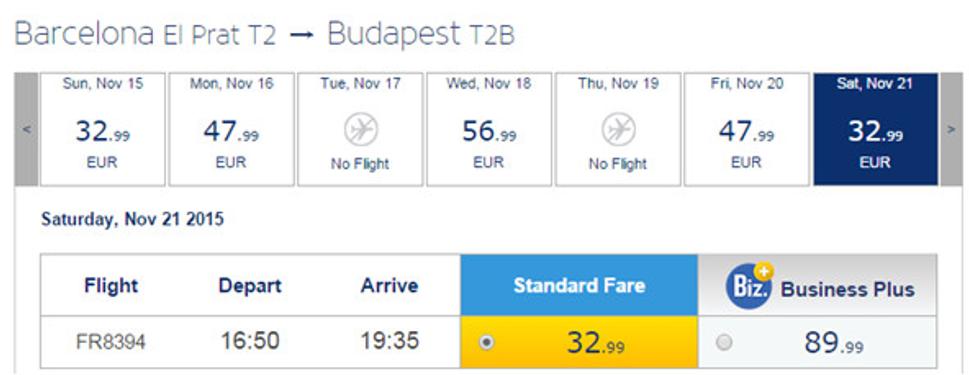Viewport: 969px width, 375px height.
Task: Pick the Fri, Nov 20 fare tab
Action: pyautogui.click(x=747, y=129)
